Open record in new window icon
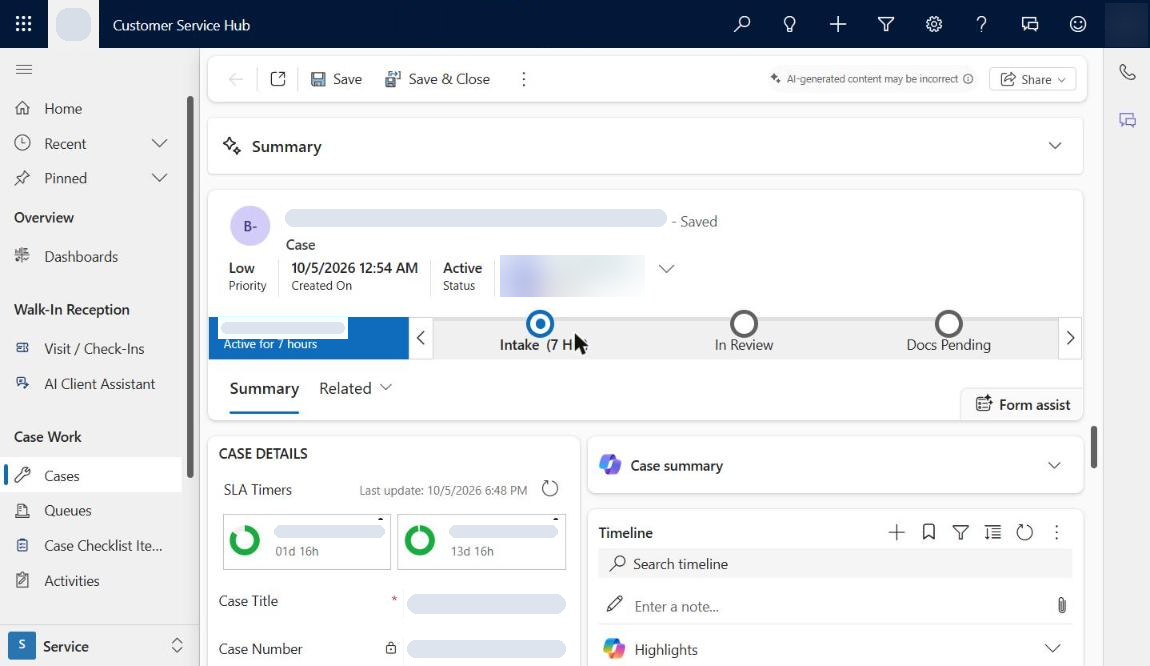Image resolution: width=1150 pixels, height=666 pixels. [x=278, y=79]
